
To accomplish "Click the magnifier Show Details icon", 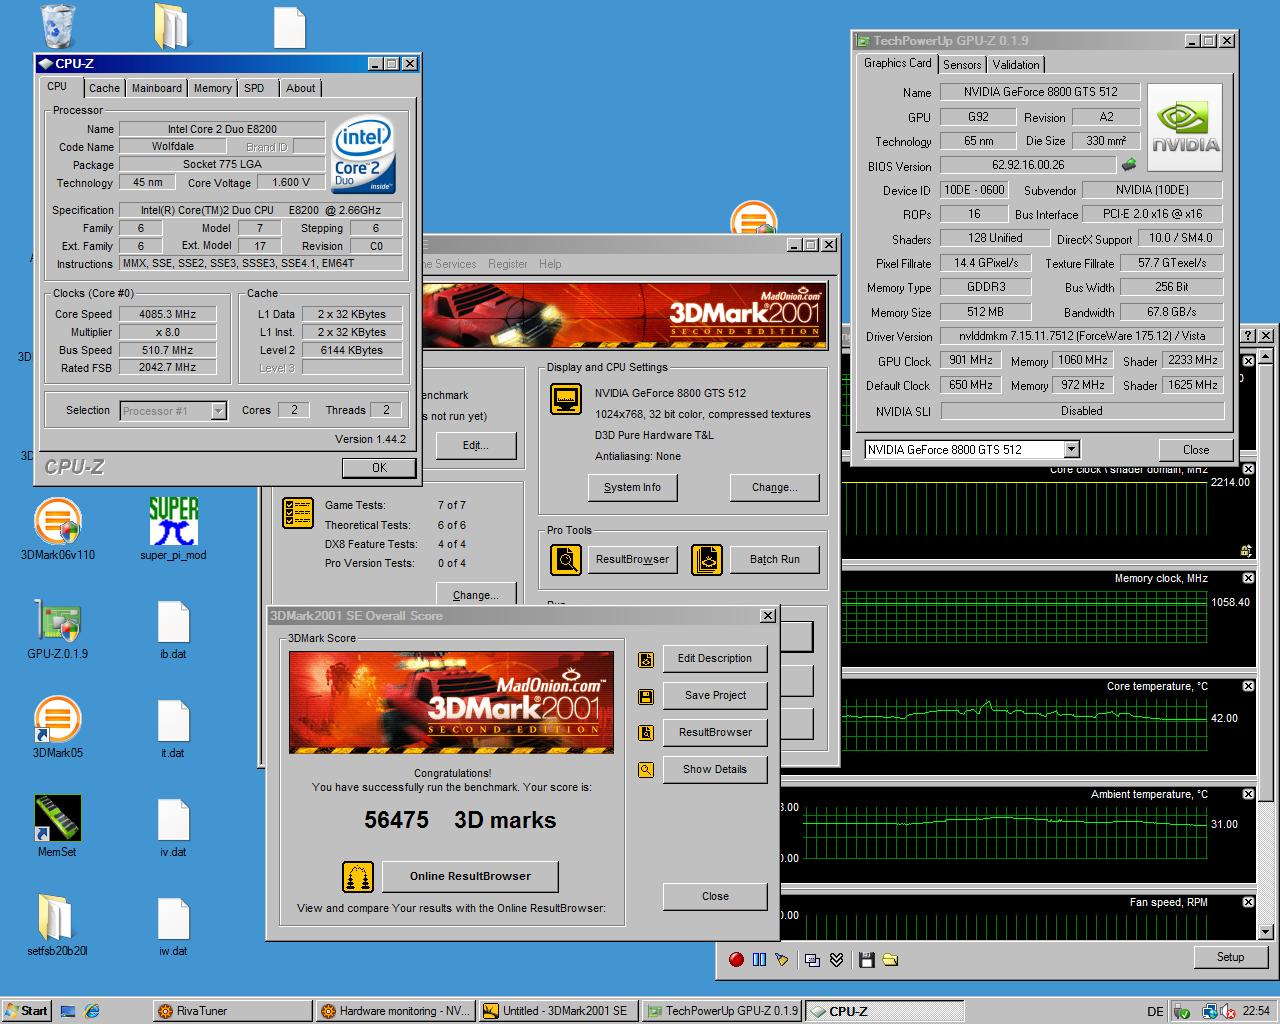I will [x=646, y=770].
